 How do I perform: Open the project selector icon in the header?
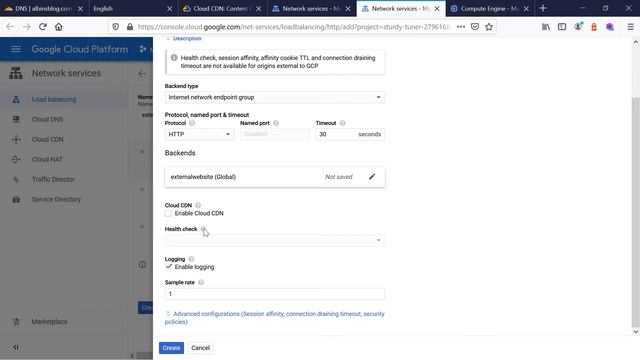pyautogui.click(x=142, y=49)
